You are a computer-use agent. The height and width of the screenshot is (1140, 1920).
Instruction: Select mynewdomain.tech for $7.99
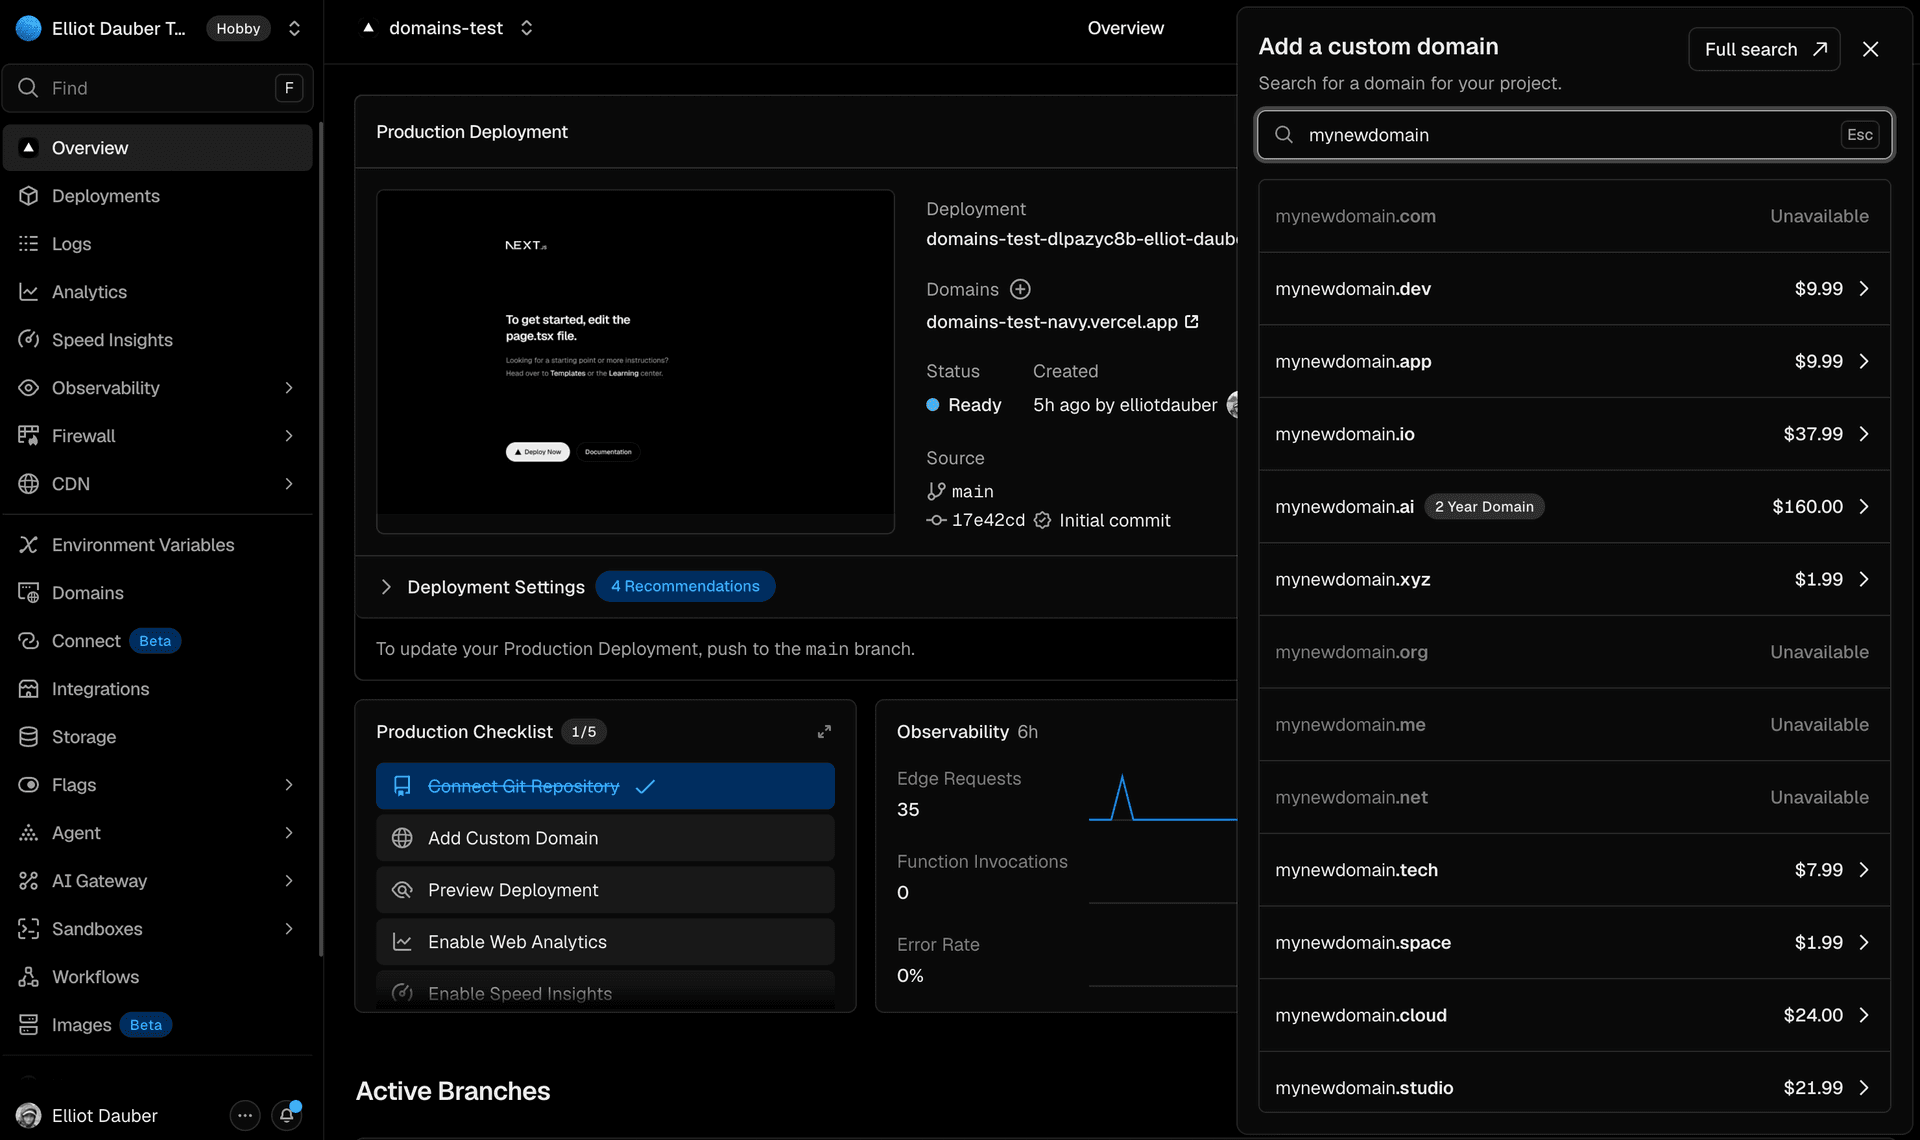[x=1574, y=870]
